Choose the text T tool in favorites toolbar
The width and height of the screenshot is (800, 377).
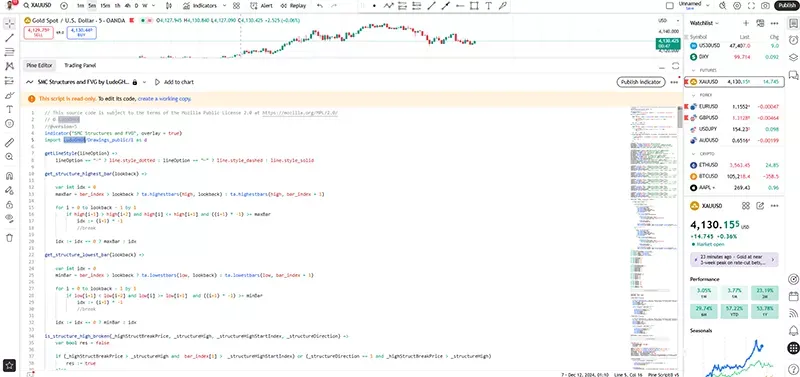click(x=489, y=6)
